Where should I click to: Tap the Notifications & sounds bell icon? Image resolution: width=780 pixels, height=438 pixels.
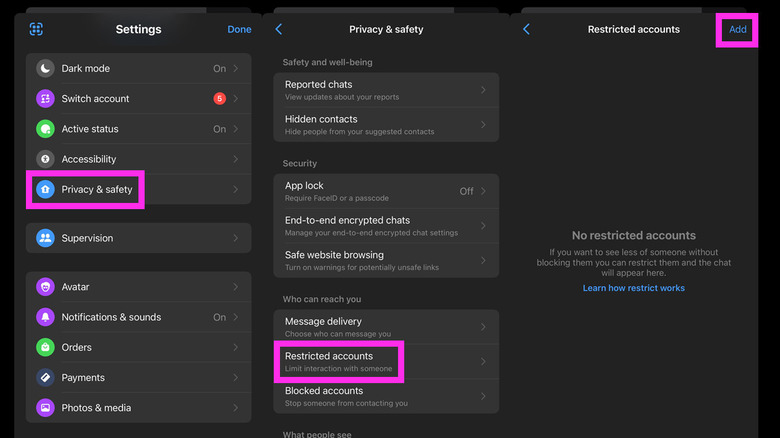point(45,317)
